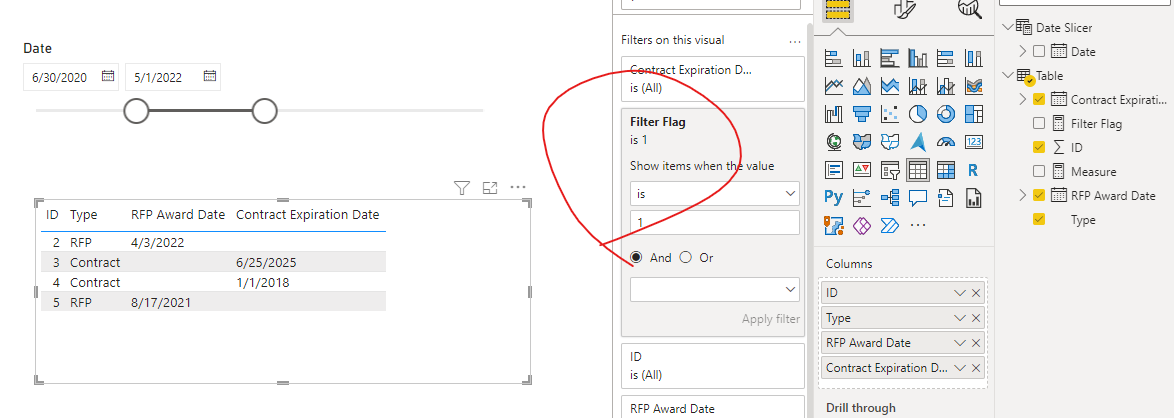Uncheck the Type field checkbox

click(x=1038, y=219)
